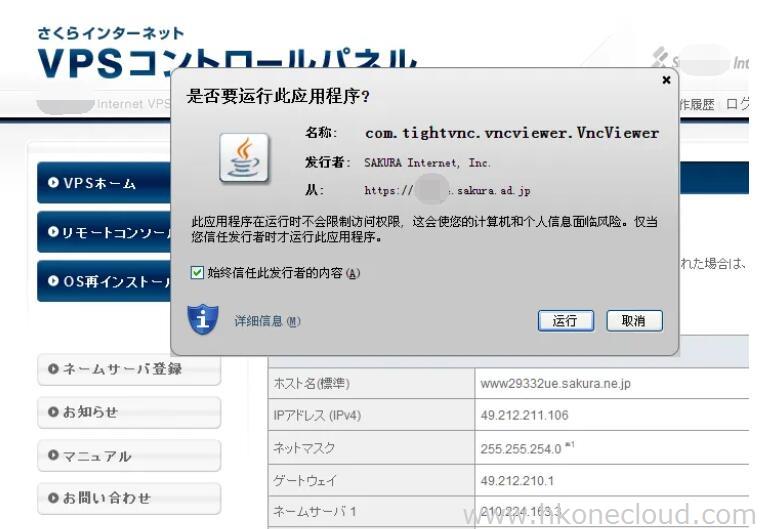Click the bullet icon beside お知らせ
Image resolution: width=769 pixels, height=529 pixels.
(x=53, y=412)
